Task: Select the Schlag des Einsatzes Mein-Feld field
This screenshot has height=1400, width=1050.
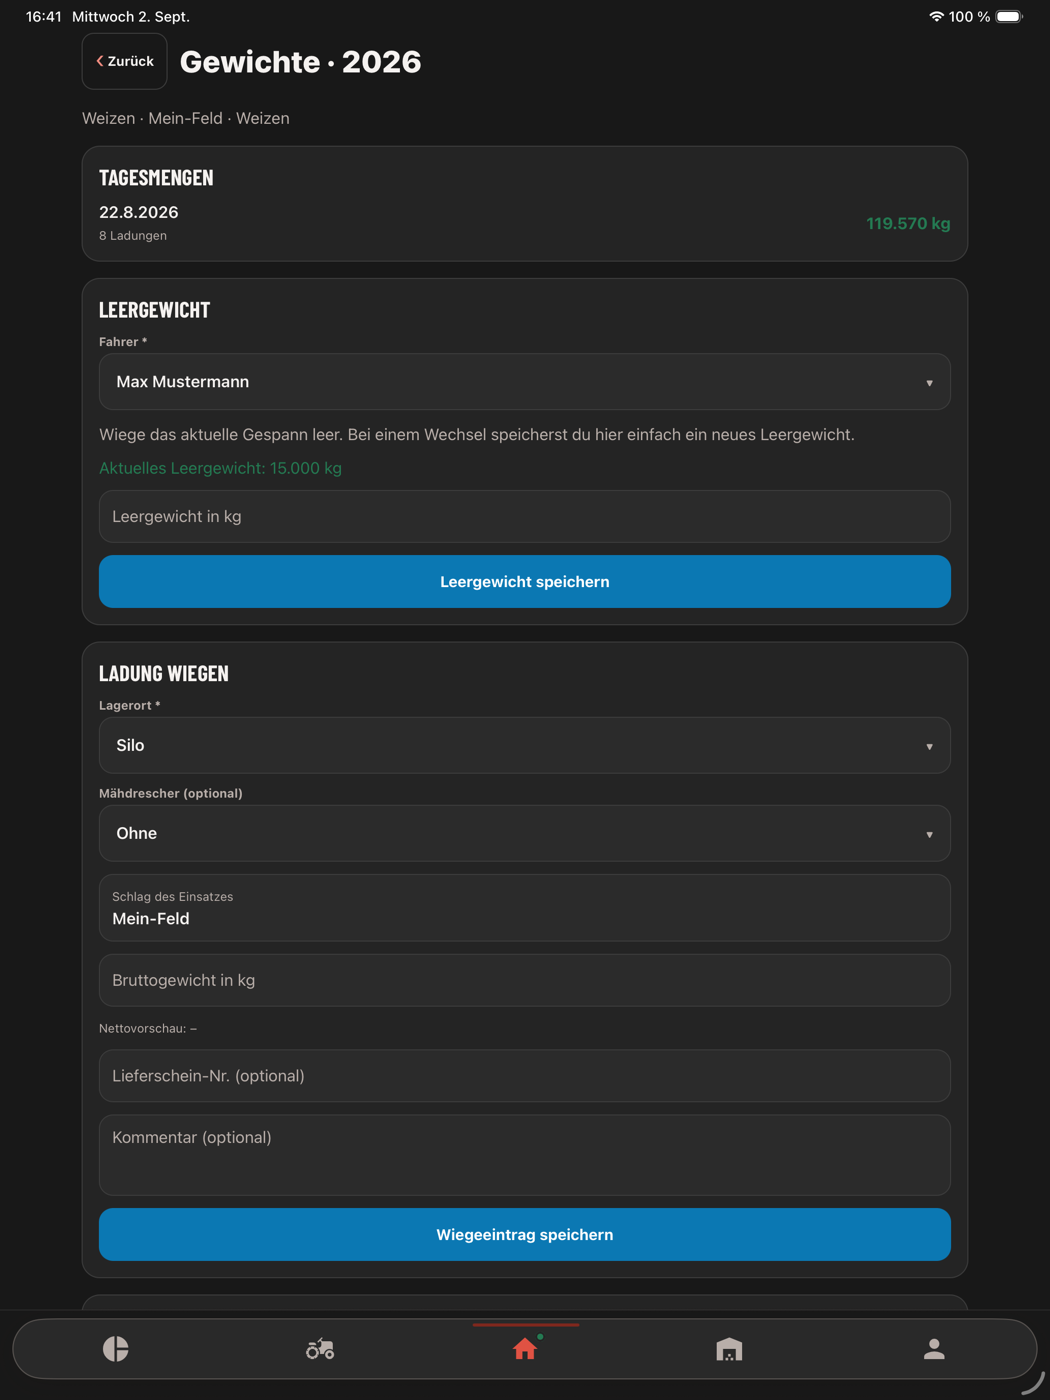Action: (x=525, y=908)
